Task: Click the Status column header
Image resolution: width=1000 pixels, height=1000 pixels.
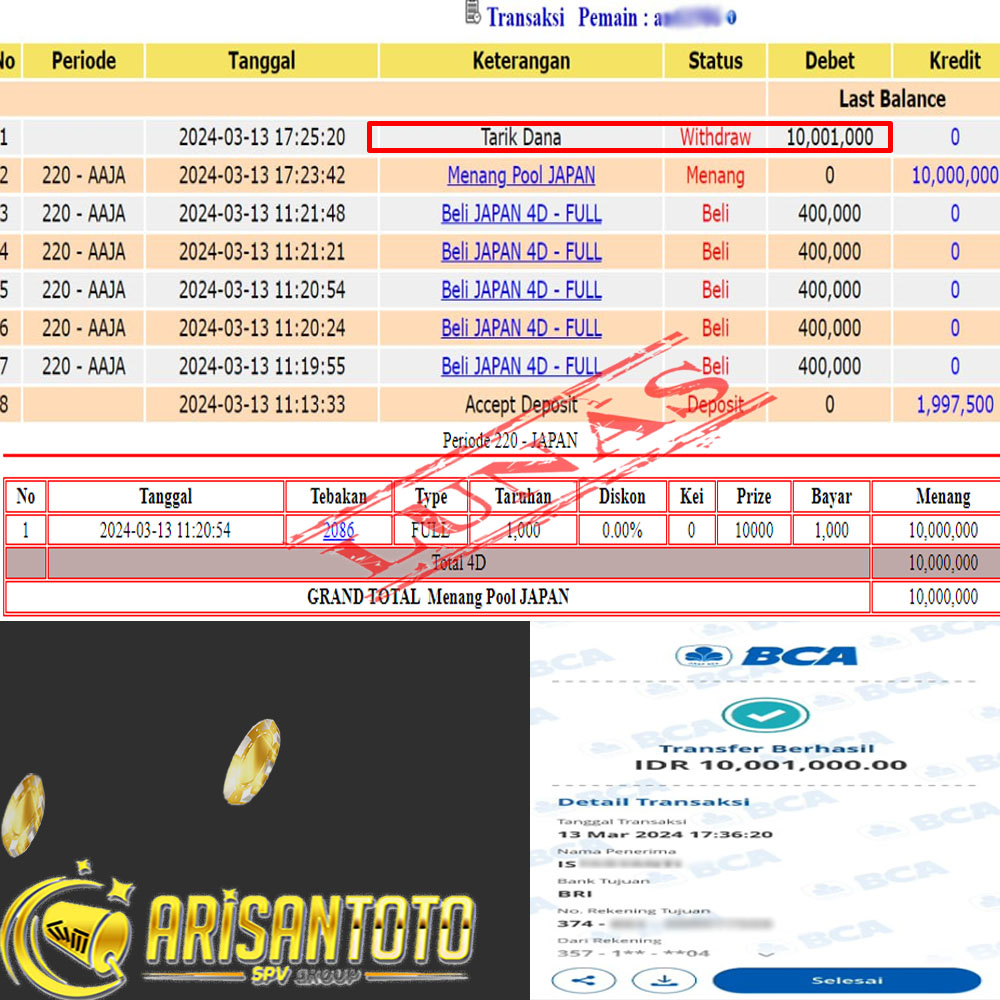Action: 715,61
